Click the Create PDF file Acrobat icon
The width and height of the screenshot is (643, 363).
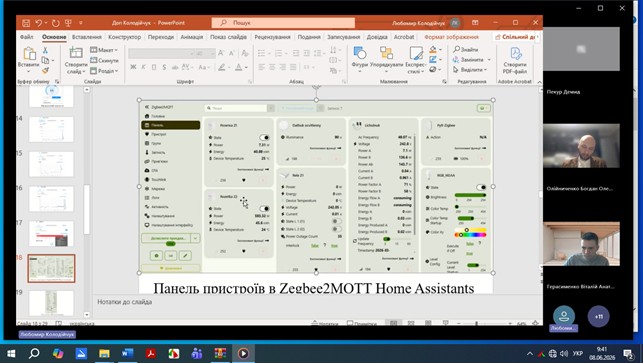point(515,54)
